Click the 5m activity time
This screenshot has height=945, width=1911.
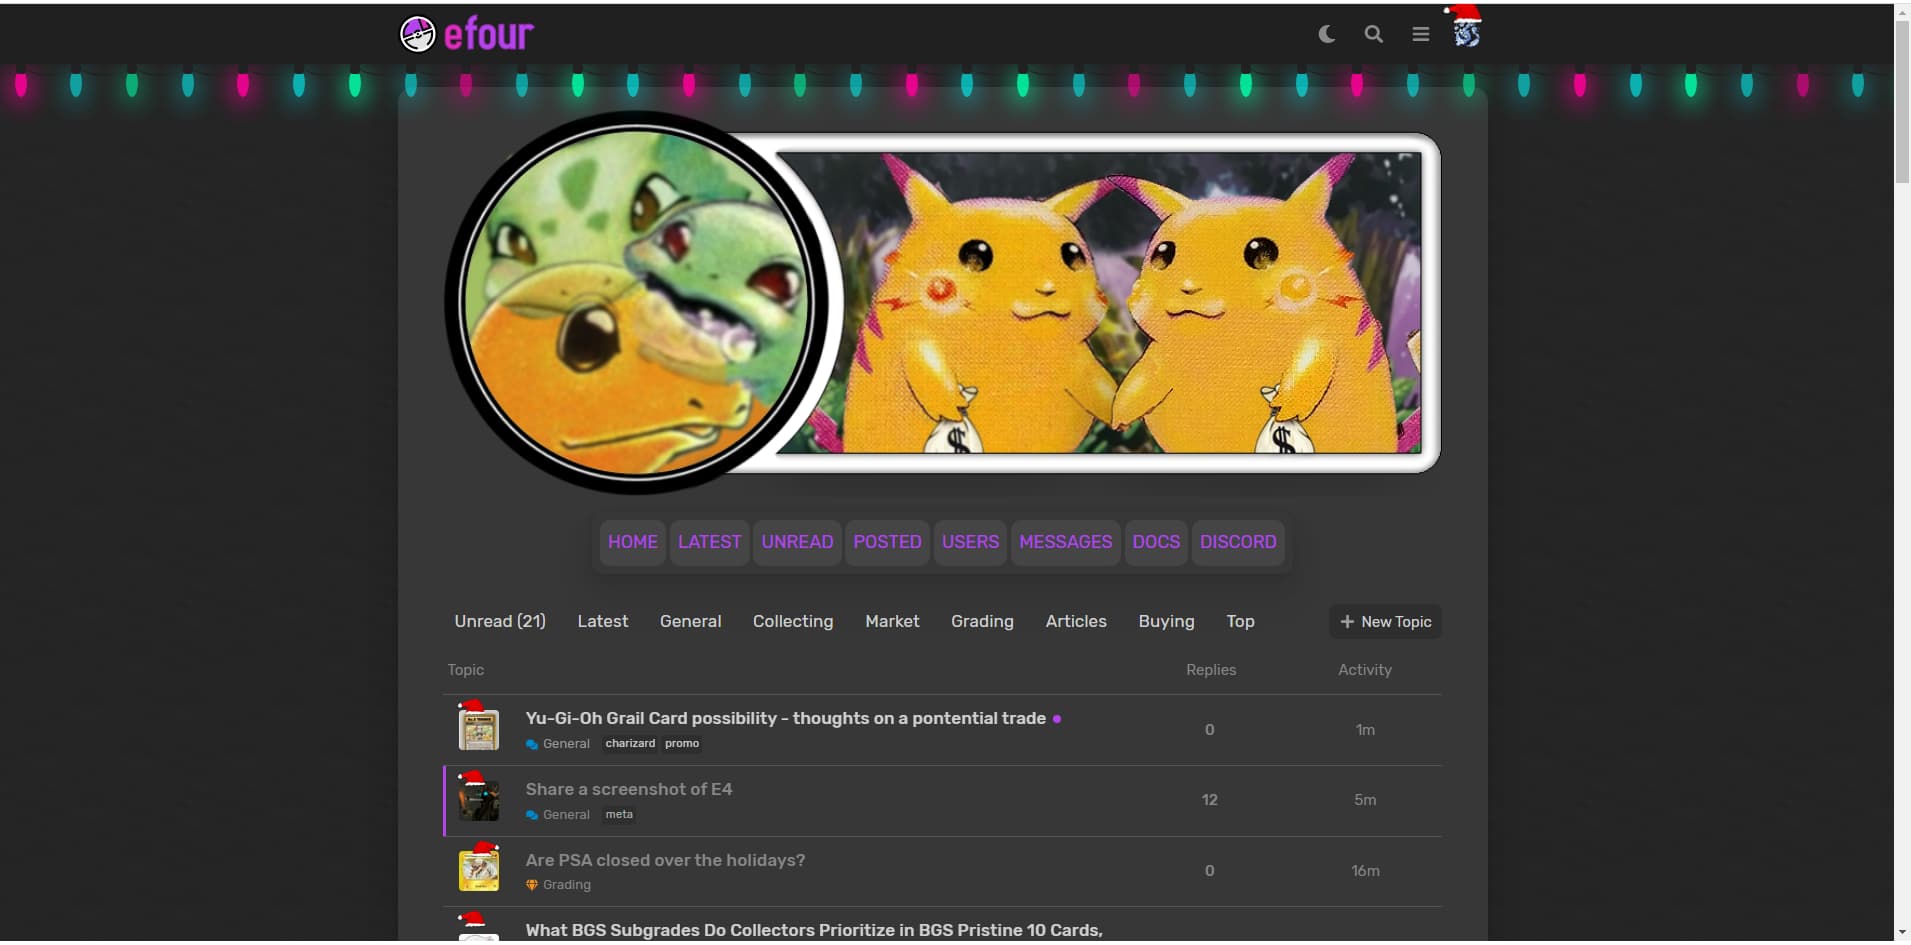click(x=1365, y=800)
